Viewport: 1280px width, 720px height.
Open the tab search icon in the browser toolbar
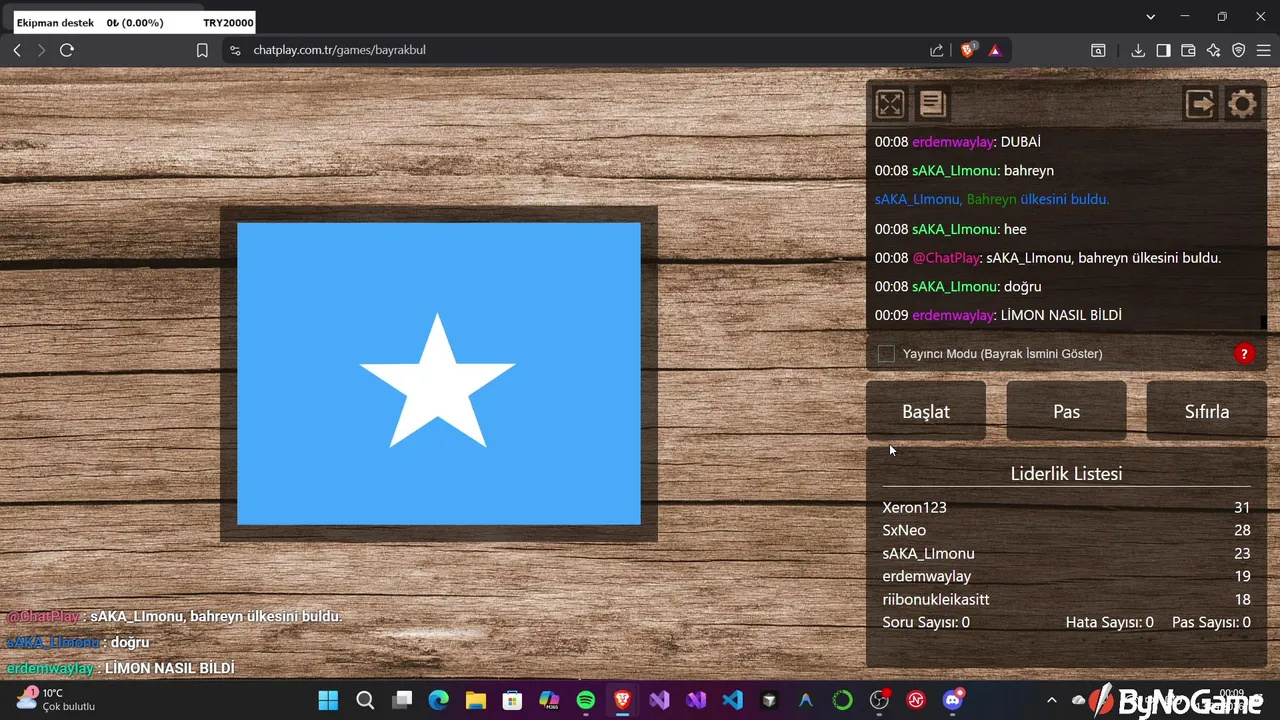pos(1098,50)
